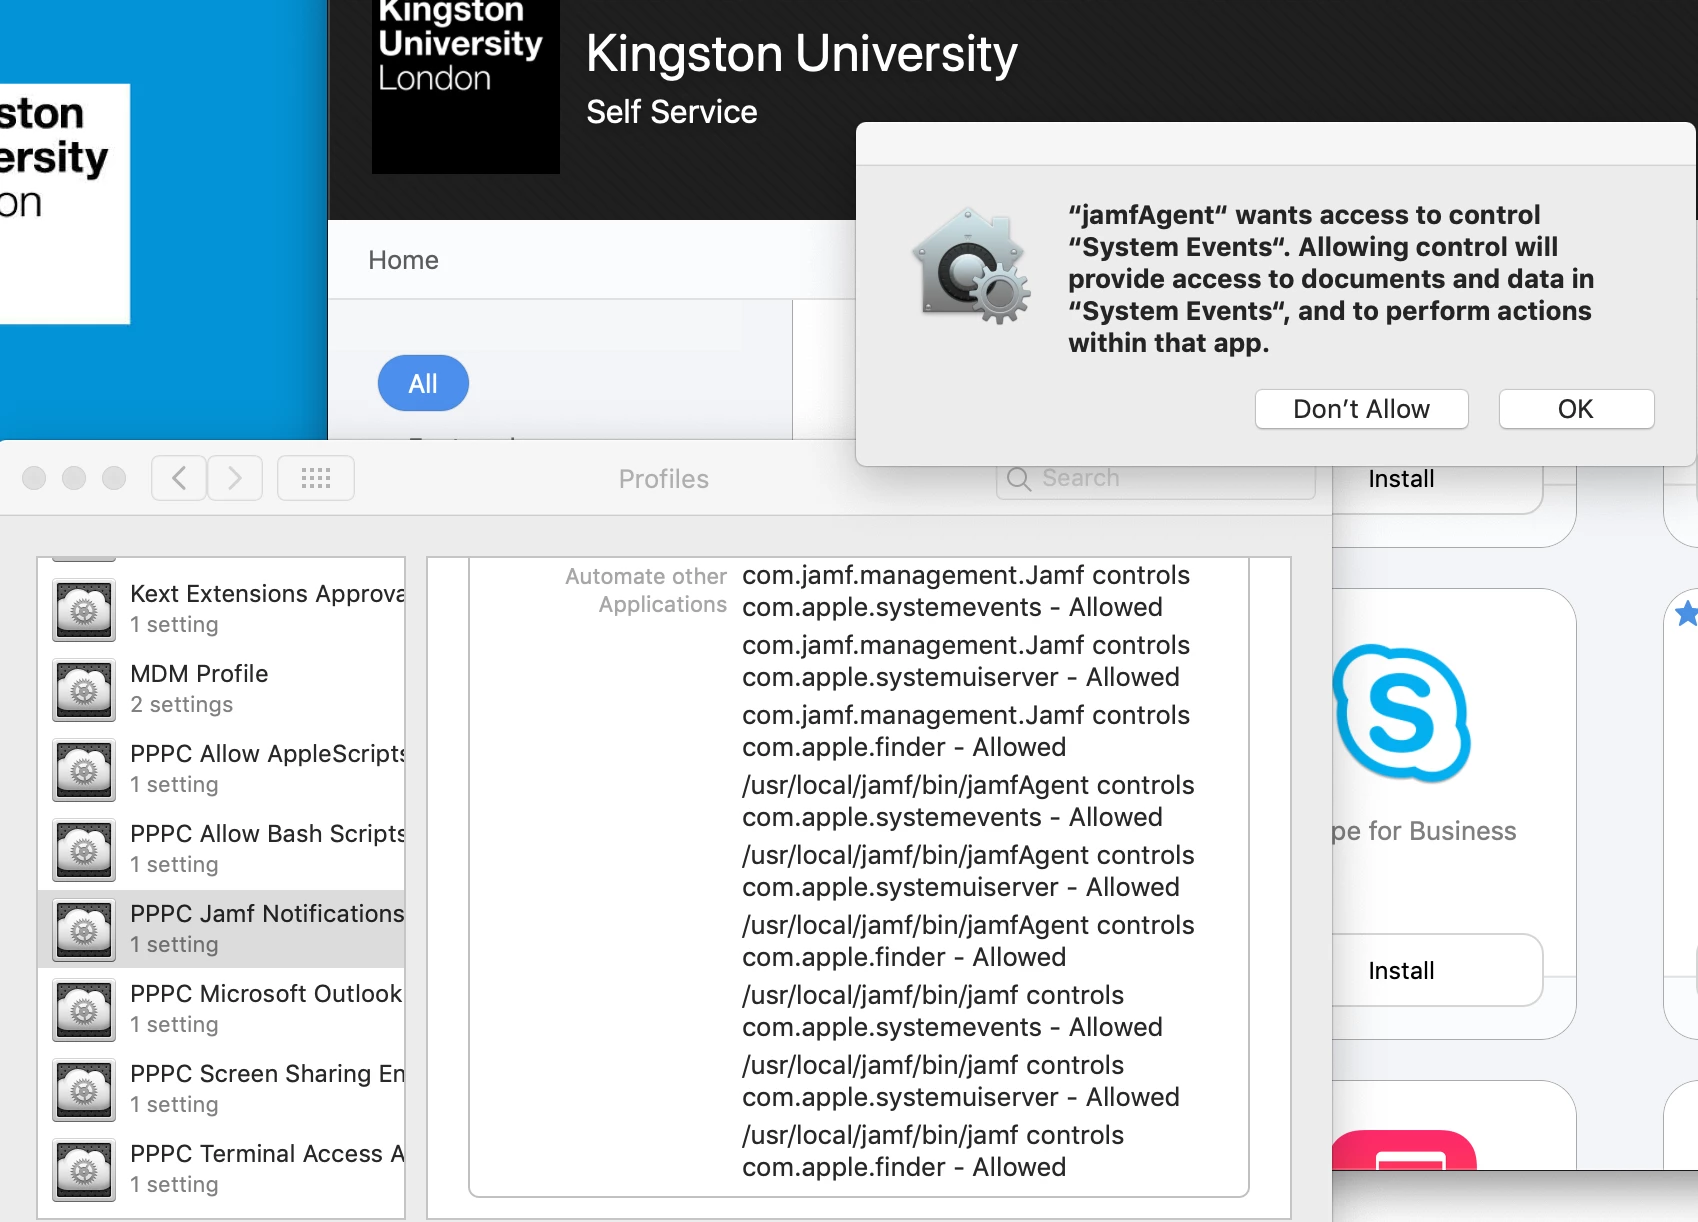Go back in the Profiles window
This screenshot has height=1222, width=1698.
coord(179,478)
